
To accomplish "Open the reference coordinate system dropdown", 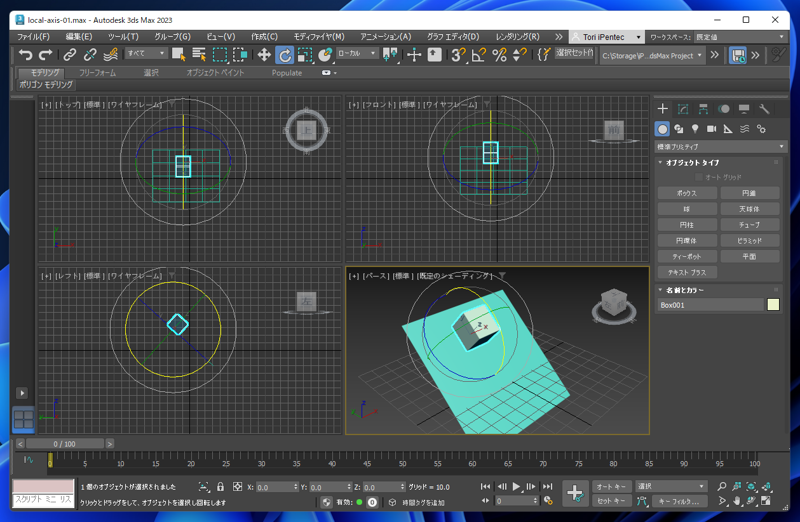I will point(357,53).
